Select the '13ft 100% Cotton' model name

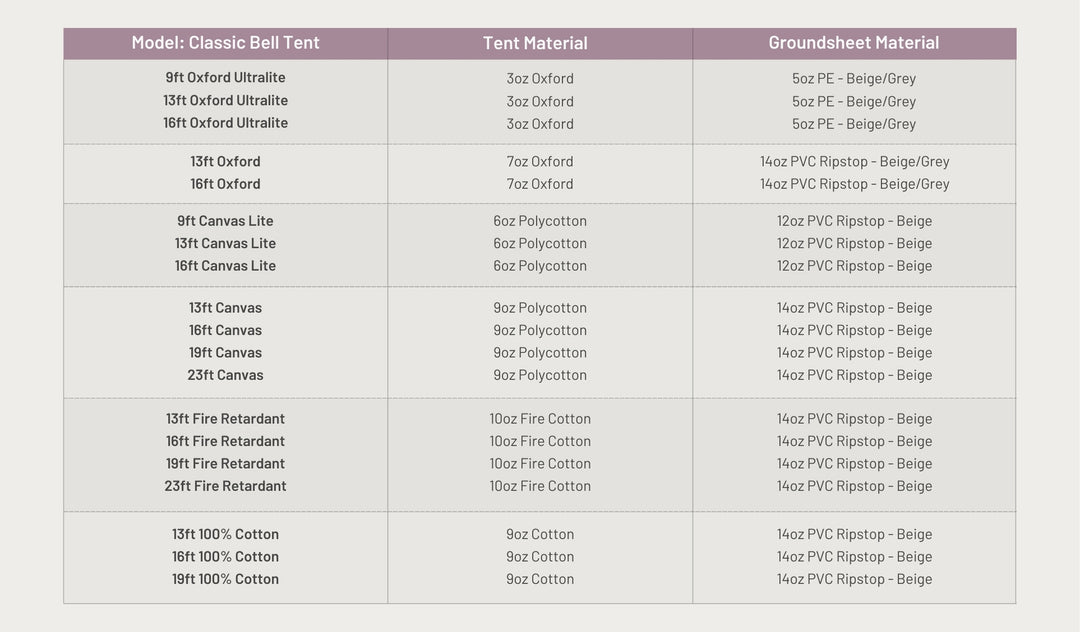(x=225, y=534)
